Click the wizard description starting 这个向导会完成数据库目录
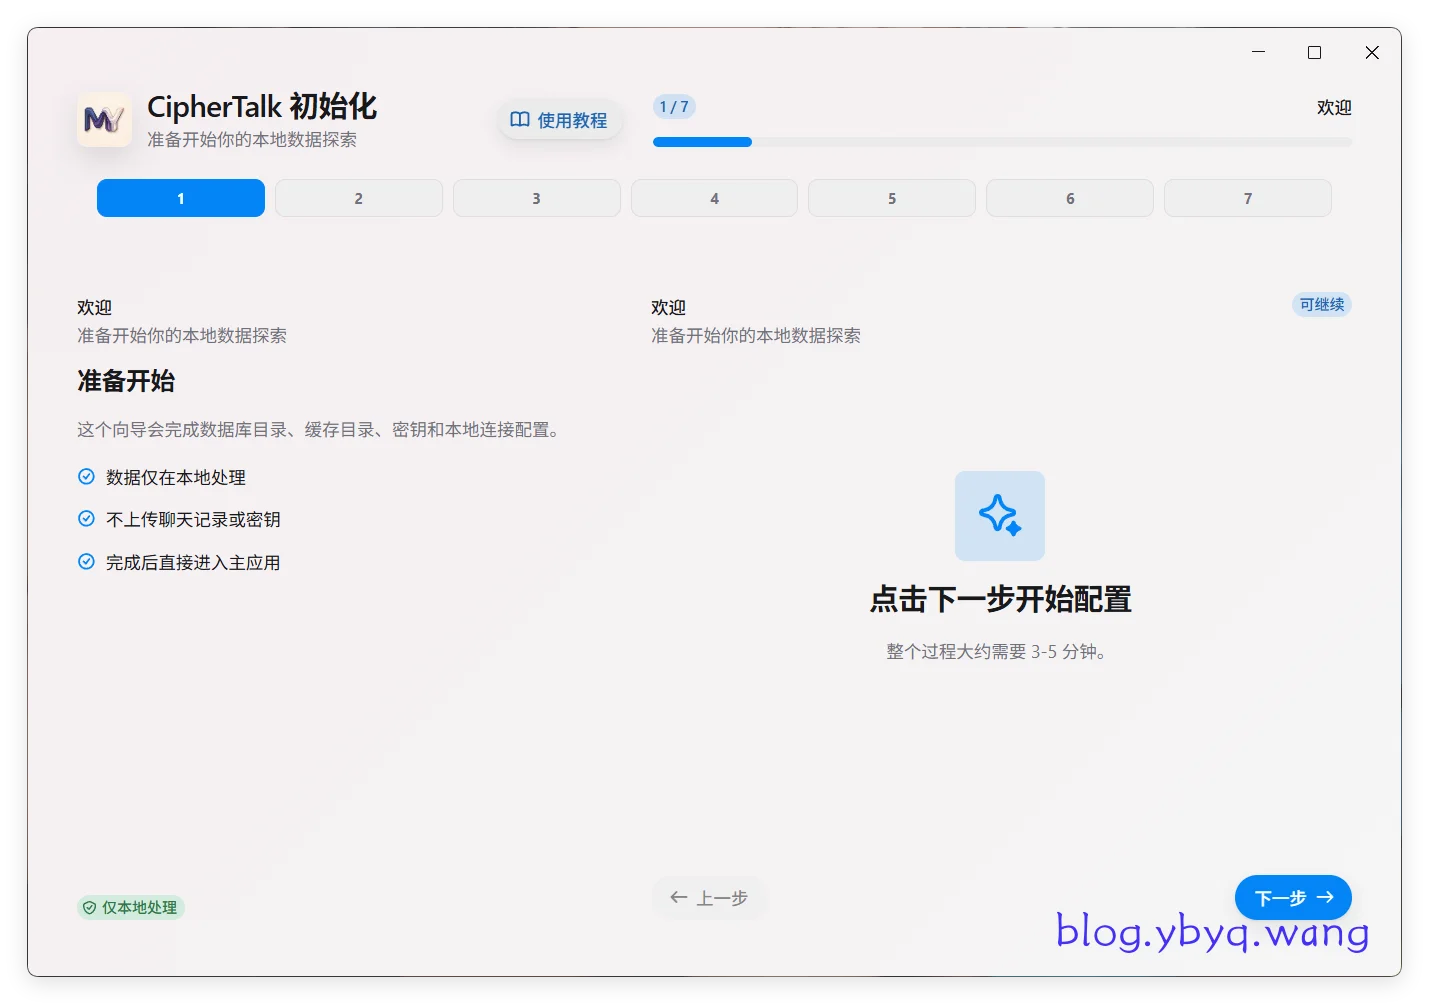Screen dimensions: 1429x1004 (321, 430)
